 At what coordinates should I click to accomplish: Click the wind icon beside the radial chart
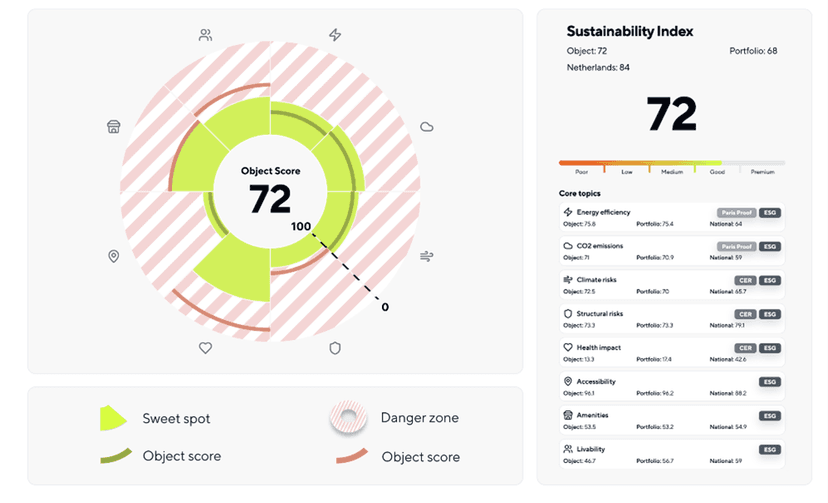[x=427, y=256]
